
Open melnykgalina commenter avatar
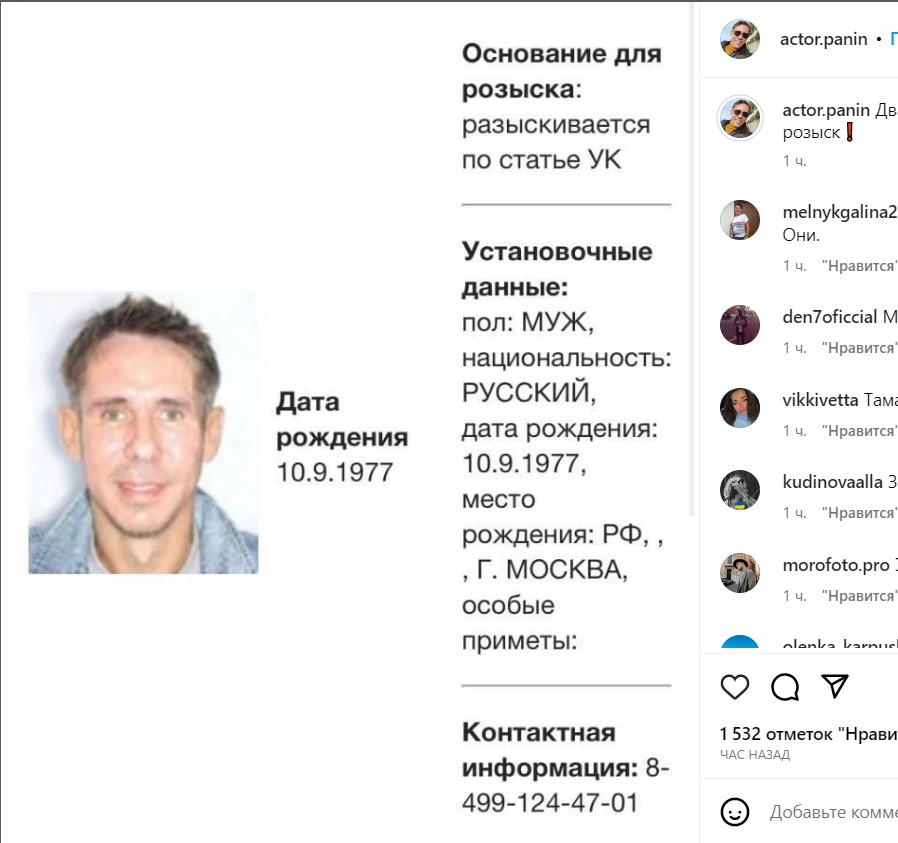740,220
